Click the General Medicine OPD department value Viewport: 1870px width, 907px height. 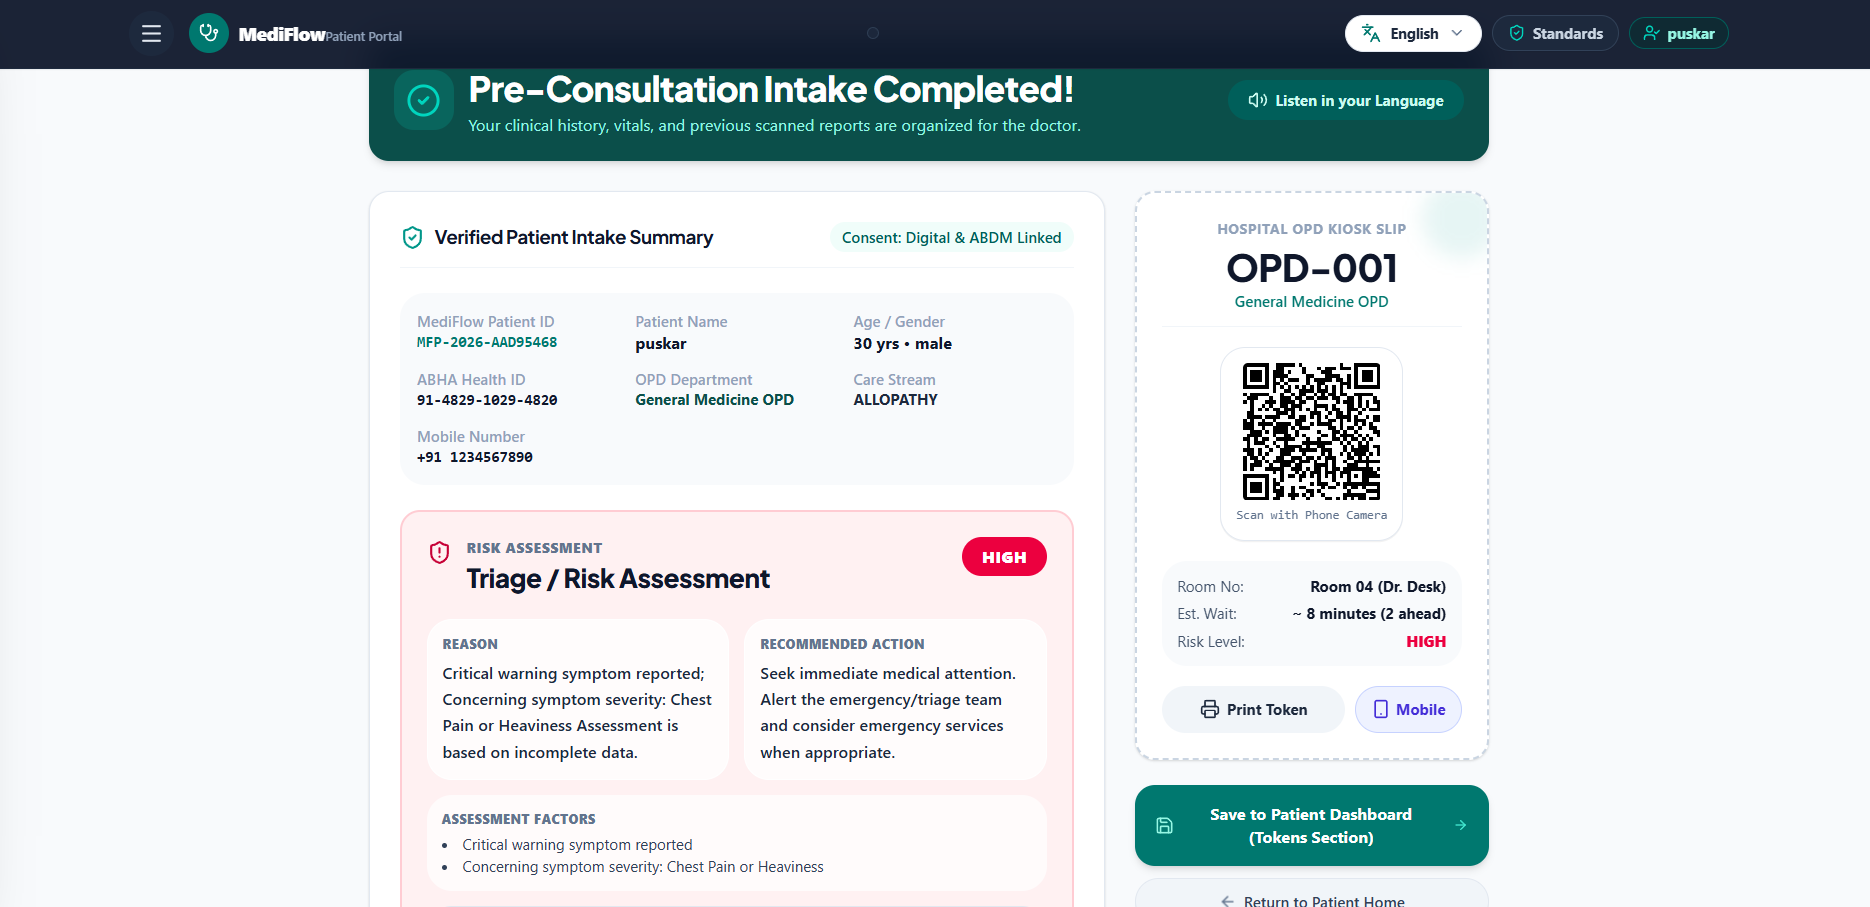[x=715, y=400]
